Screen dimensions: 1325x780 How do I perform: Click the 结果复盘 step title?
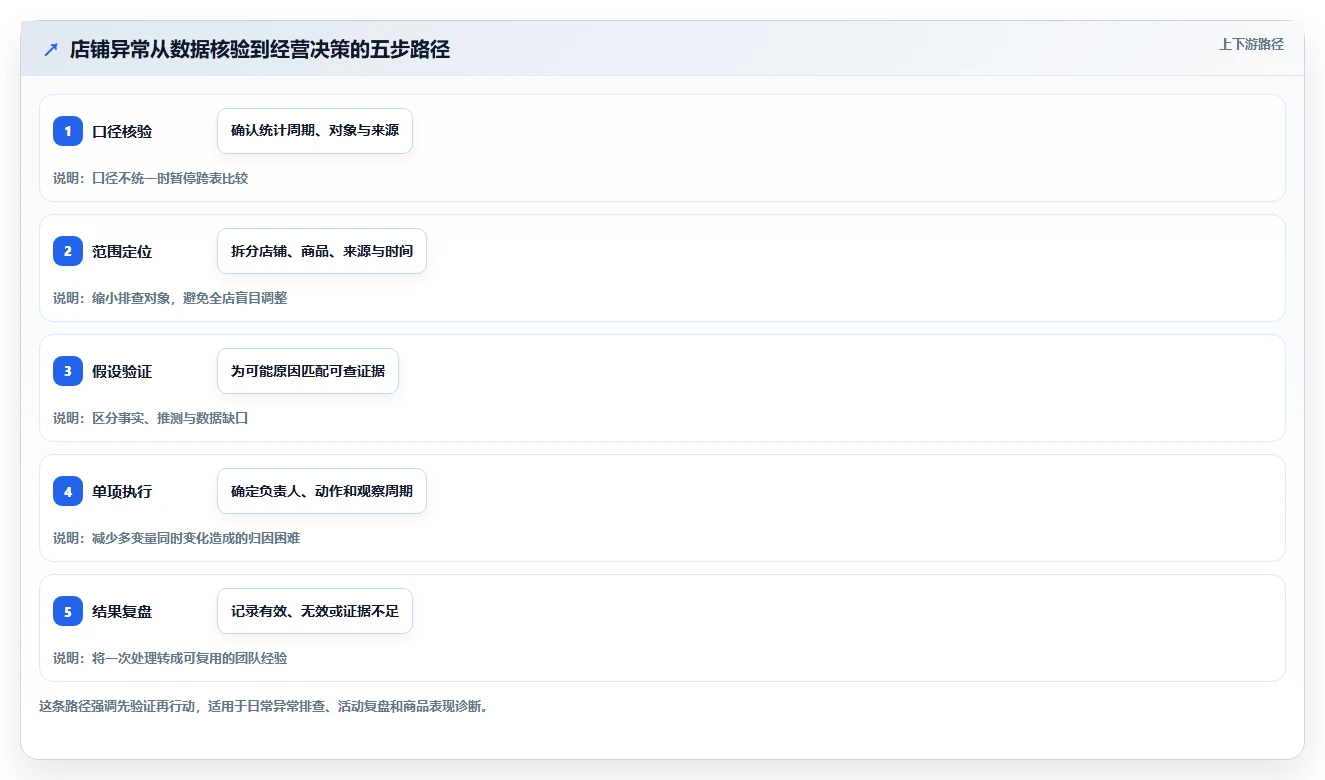pyautogui.click(x=122, y=612)
